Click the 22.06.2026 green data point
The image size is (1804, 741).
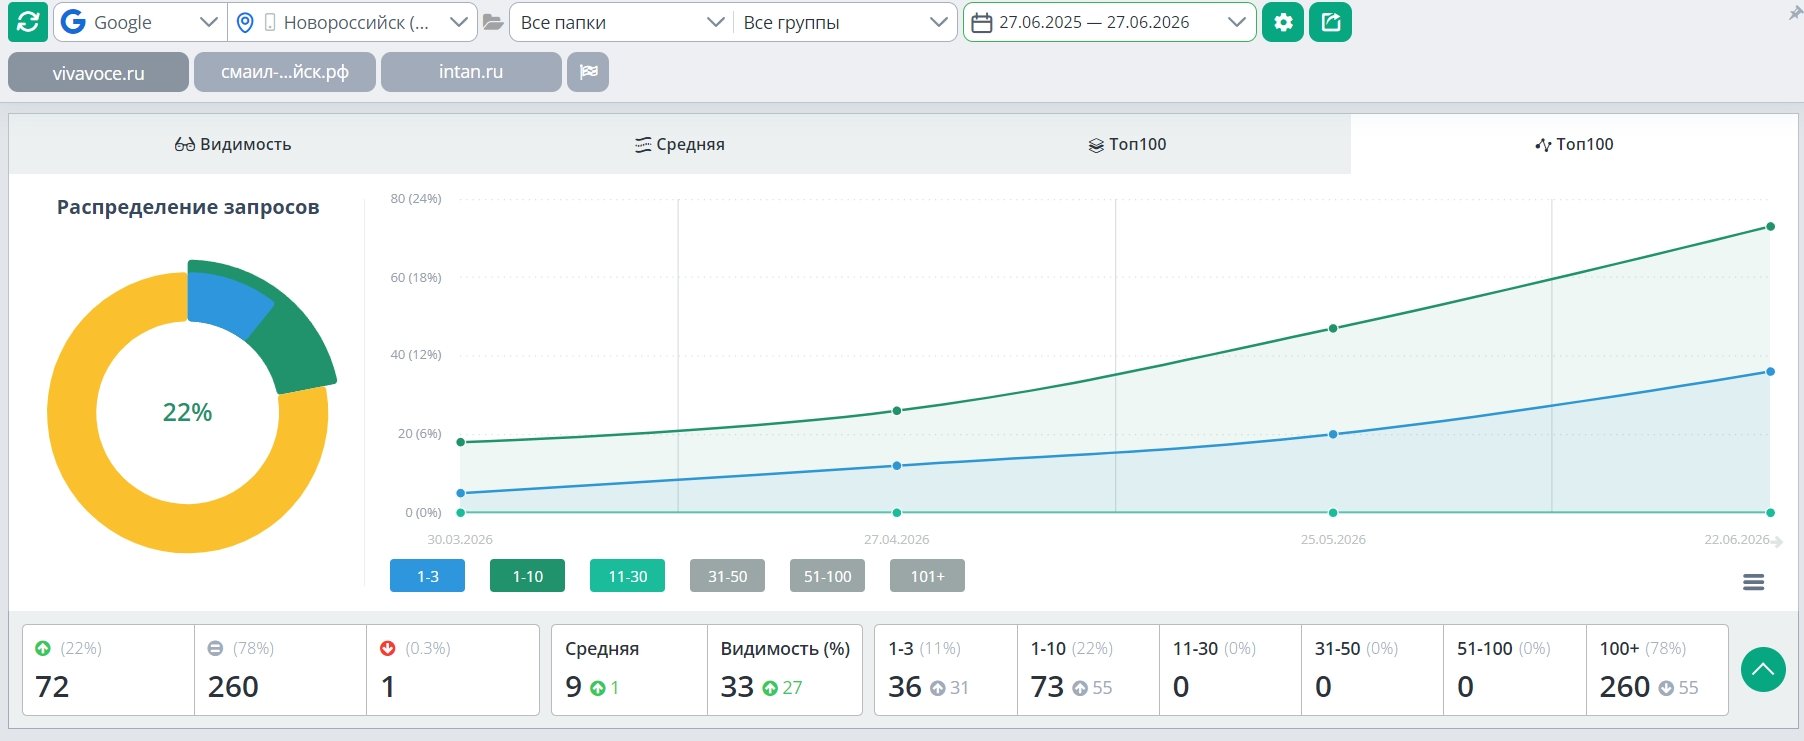point(1770,227)
